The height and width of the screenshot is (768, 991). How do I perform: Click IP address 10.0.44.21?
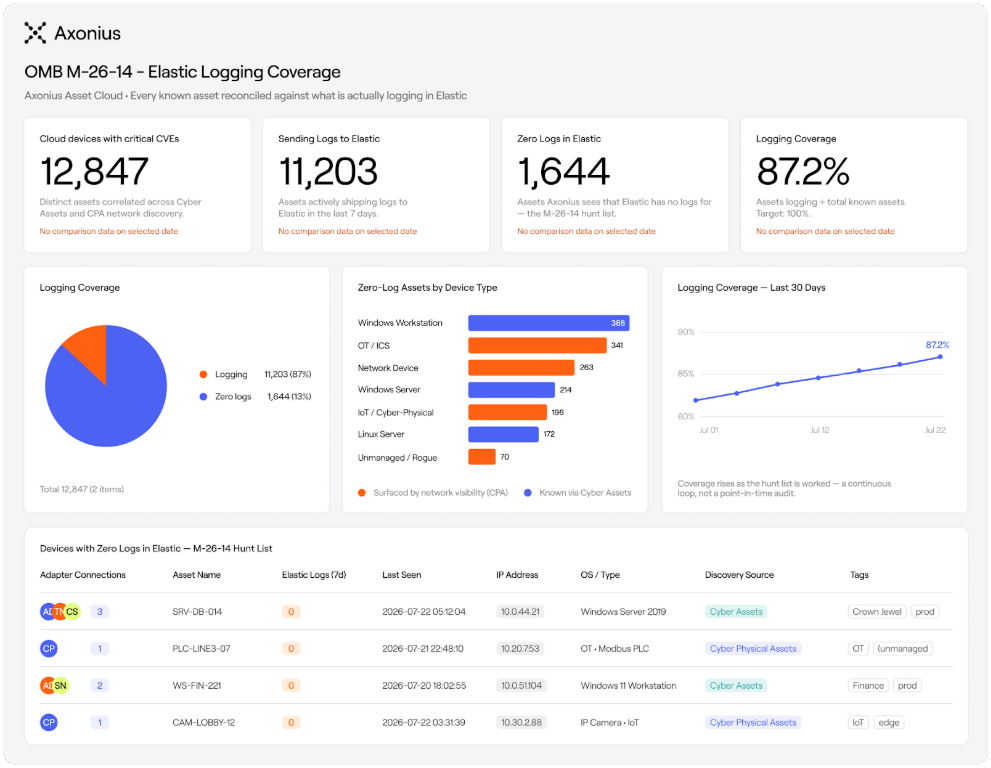[520, 611]
